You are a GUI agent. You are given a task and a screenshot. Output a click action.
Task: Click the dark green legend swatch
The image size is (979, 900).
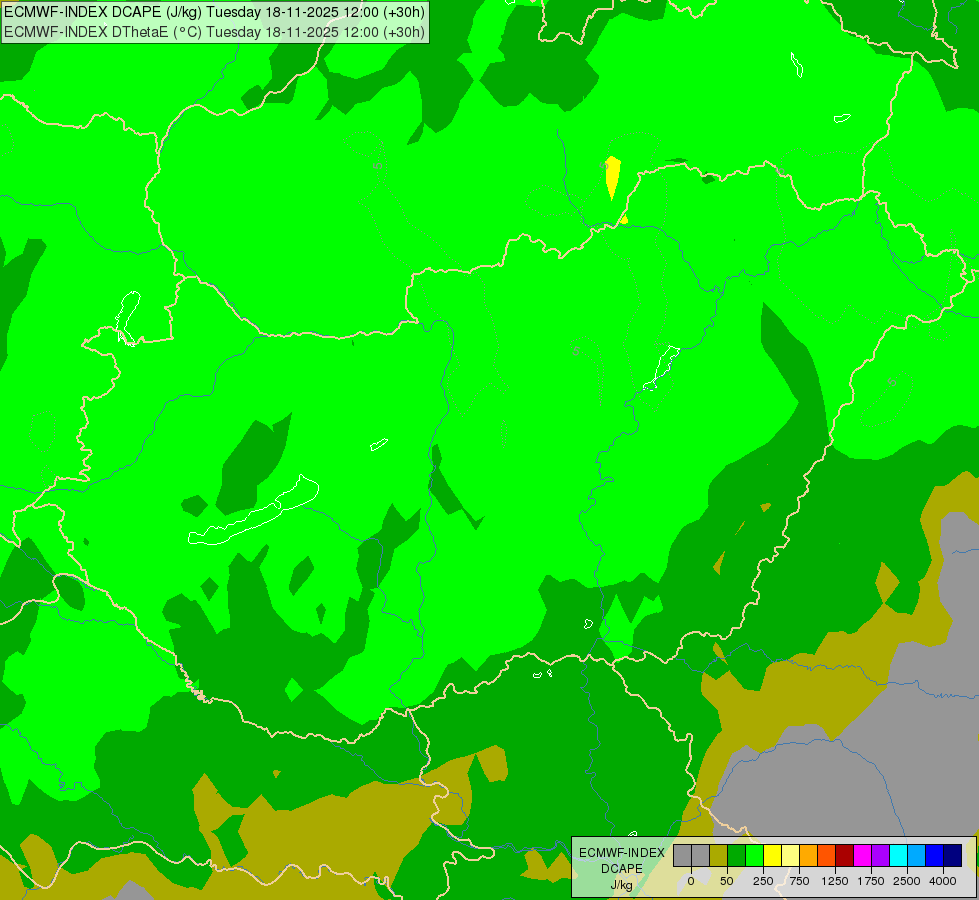tap(737, 855)
